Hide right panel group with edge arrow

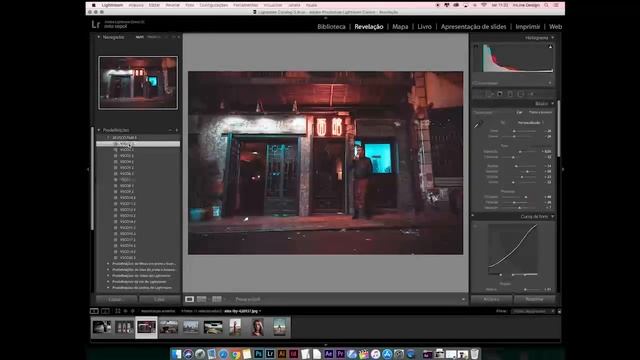[x=563, y=169]
